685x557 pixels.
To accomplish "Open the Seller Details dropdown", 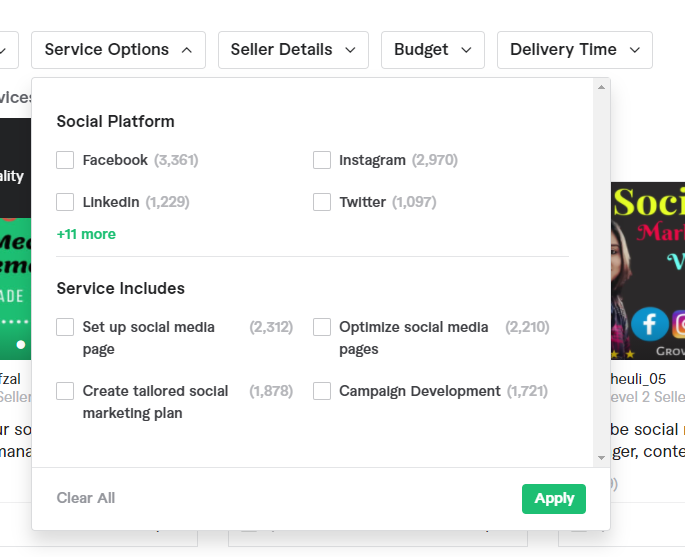I will point(293,50).
